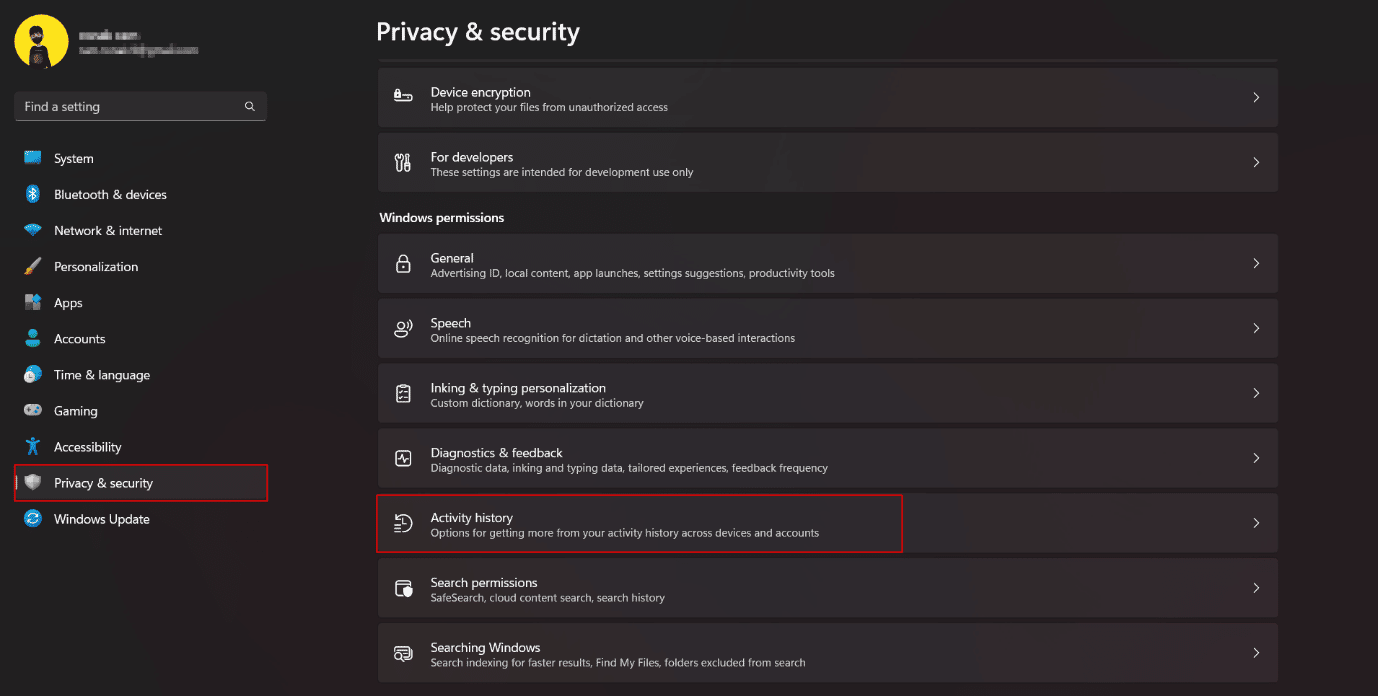
Task: Open Inking & typing personalization settings
Action: (x=828, y=393)
